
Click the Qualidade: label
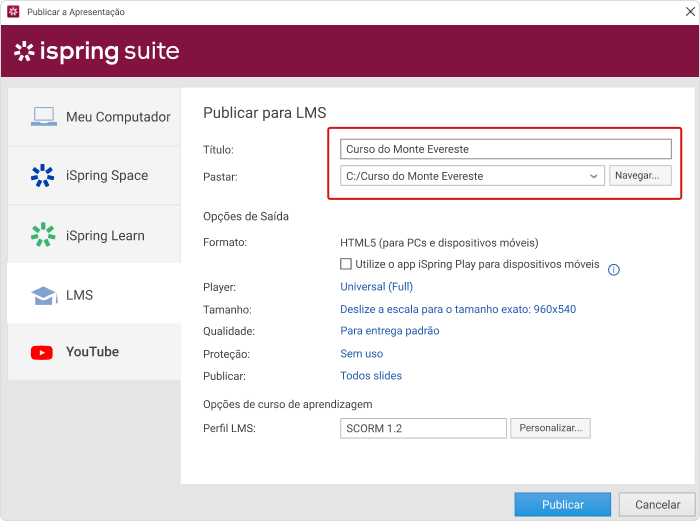tap(229, 331)
